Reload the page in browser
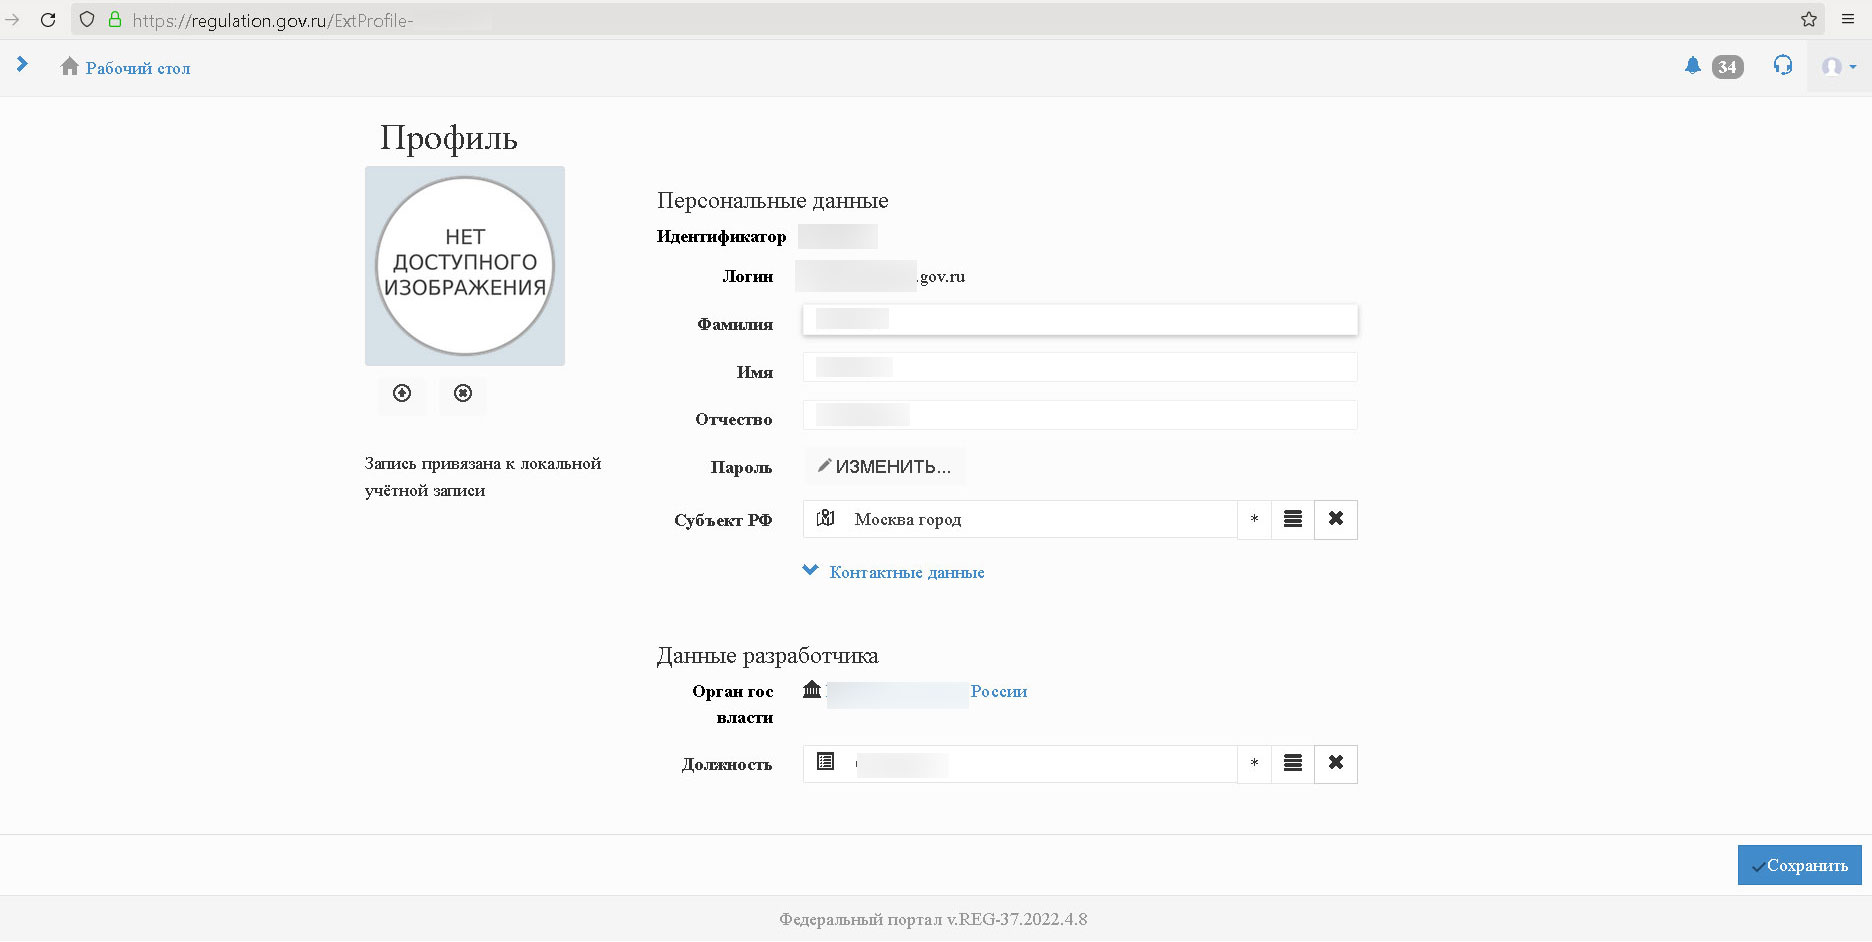 [48, 19]
